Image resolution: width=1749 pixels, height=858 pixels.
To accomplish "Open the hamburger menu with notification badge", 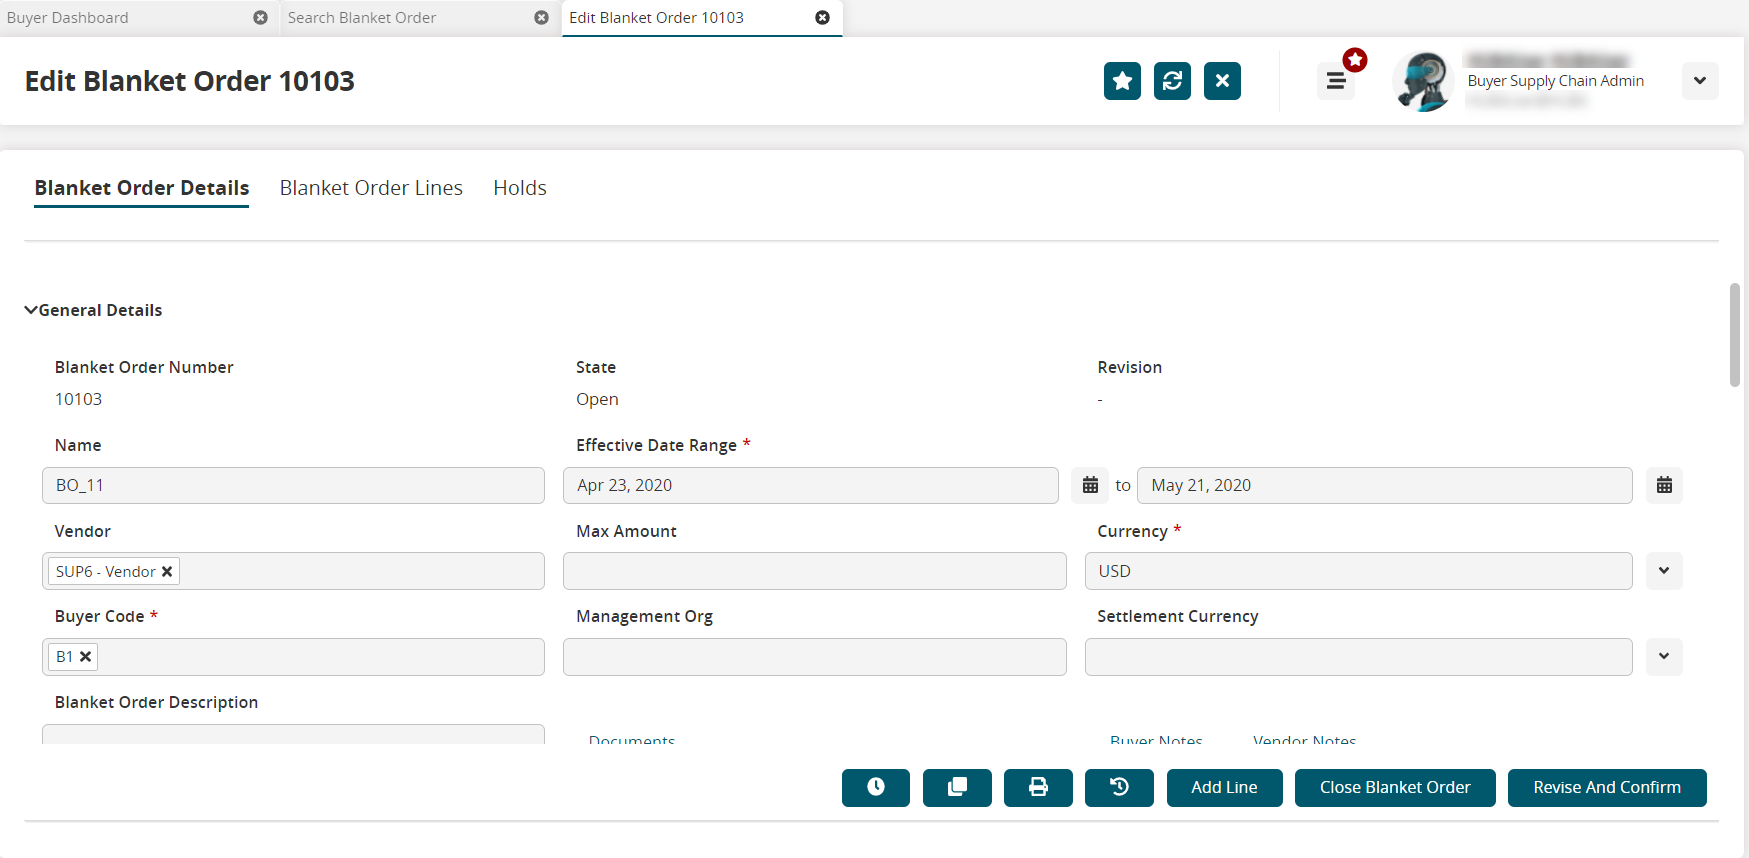I will click(1336, 81).
